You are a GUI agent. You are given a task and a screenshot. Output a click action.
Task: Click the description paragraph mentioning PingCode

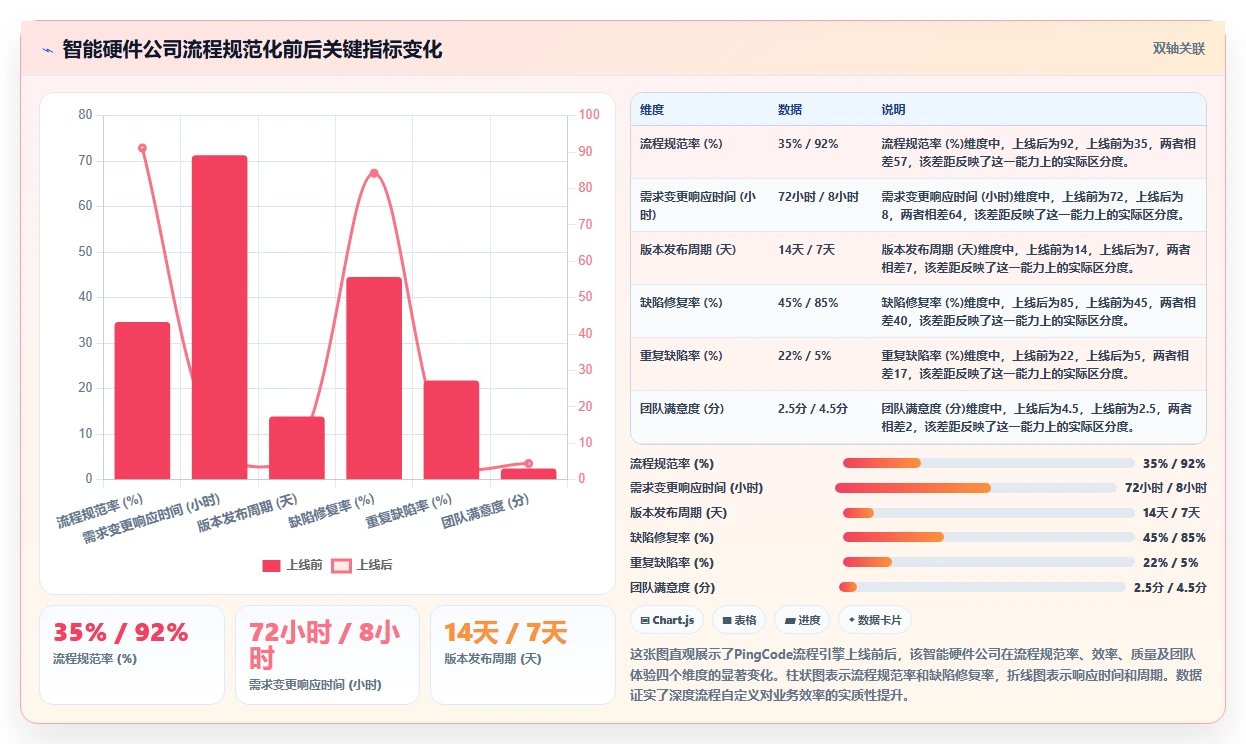918,675
